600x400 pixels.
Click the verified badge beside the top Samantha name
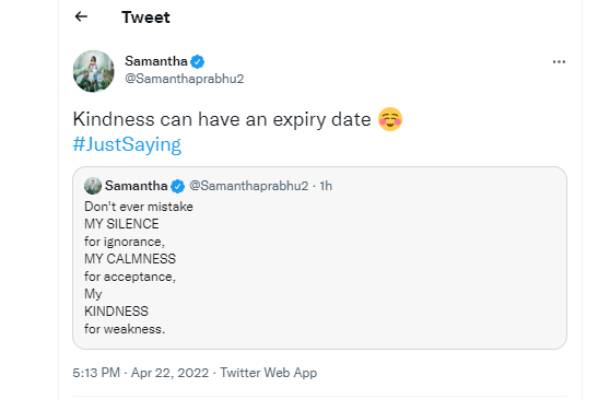click(197, 61)
